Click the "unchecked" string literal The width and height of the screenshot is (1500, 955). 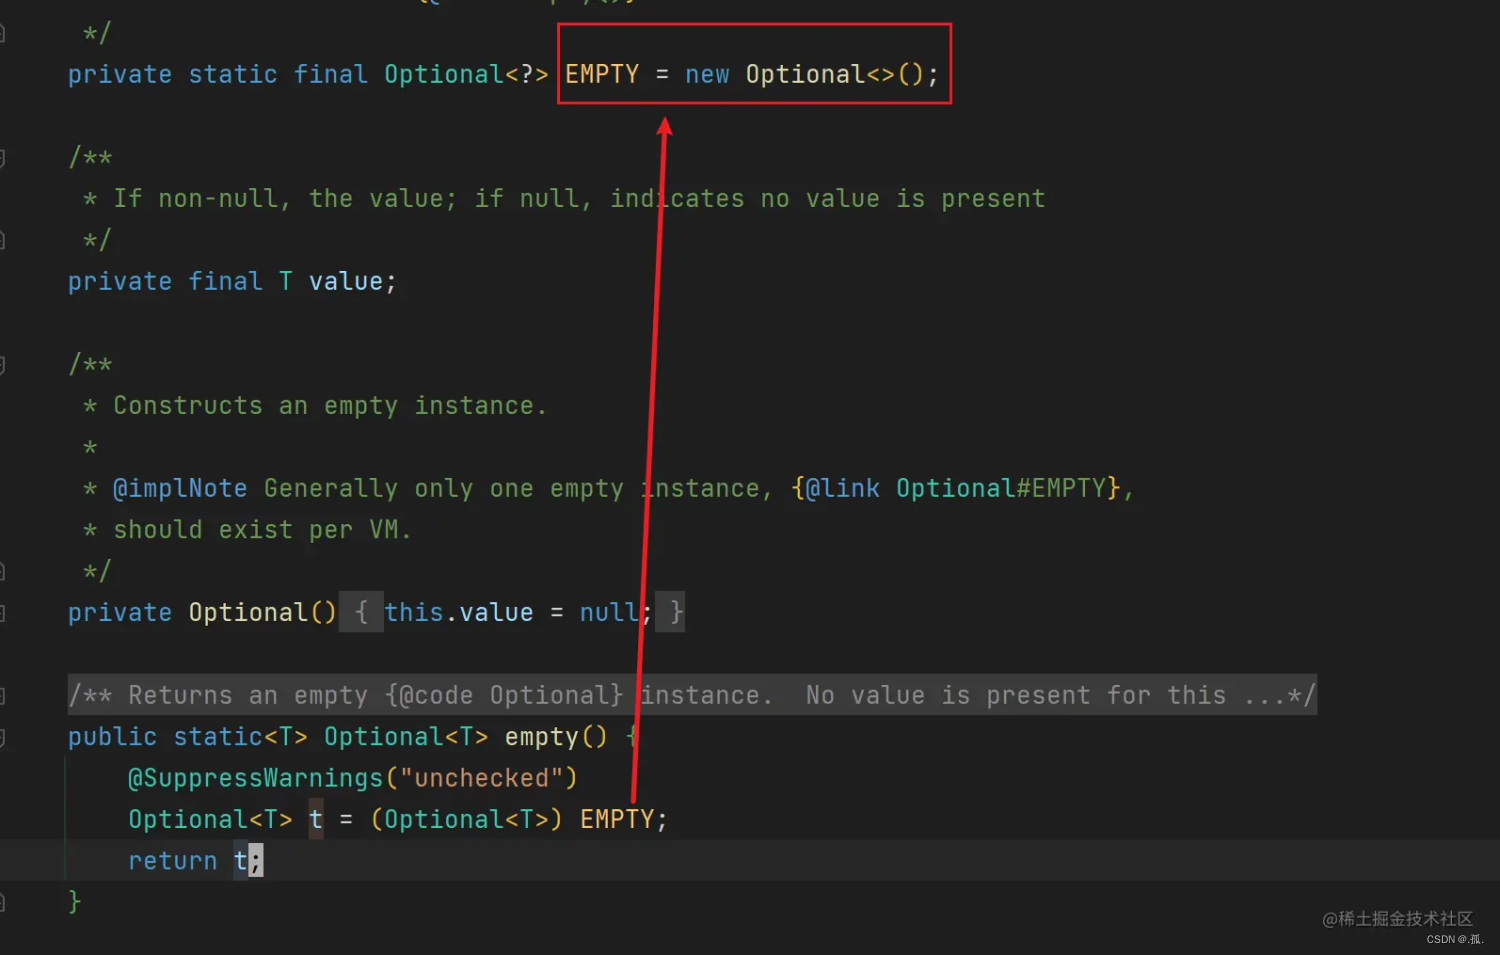click(x=482, y=778)
